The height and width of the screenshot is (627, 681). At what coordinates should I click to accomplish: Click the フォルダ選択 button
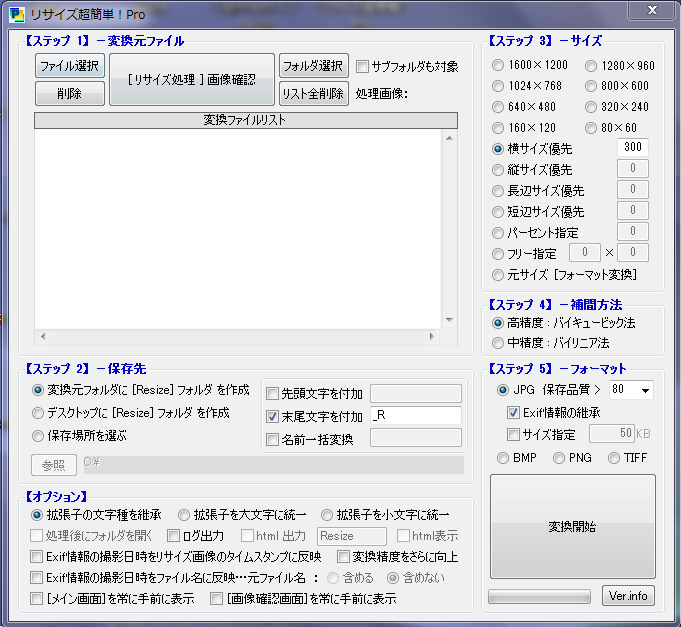[x=314, y=66]
